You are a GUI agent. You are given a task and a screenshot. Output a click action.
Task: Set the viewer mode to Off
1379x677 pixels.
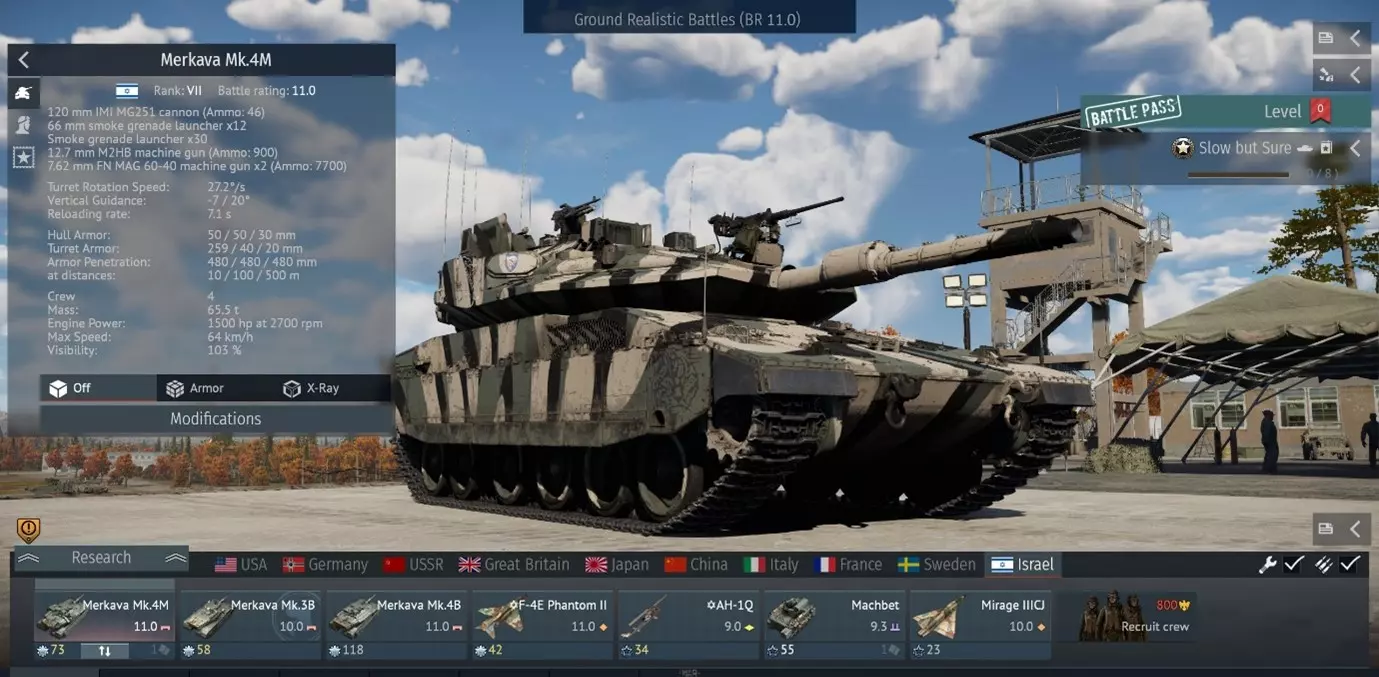pos(98,388)
